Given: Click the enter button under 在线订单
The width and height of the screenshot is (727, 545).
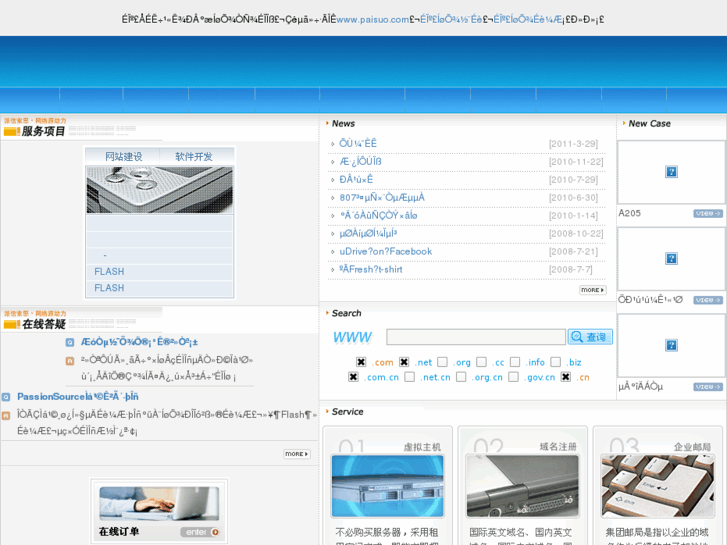Looking at the screenshot, I should tap(200, 532).
